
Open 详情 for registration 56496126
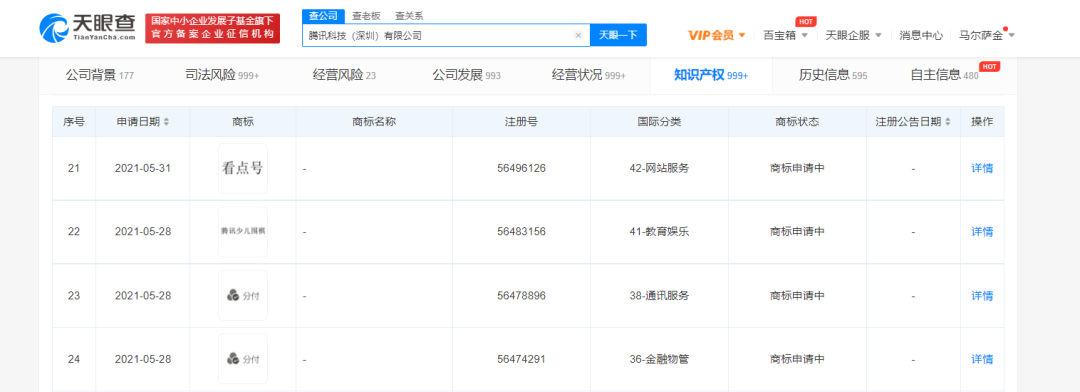[982, 168]
